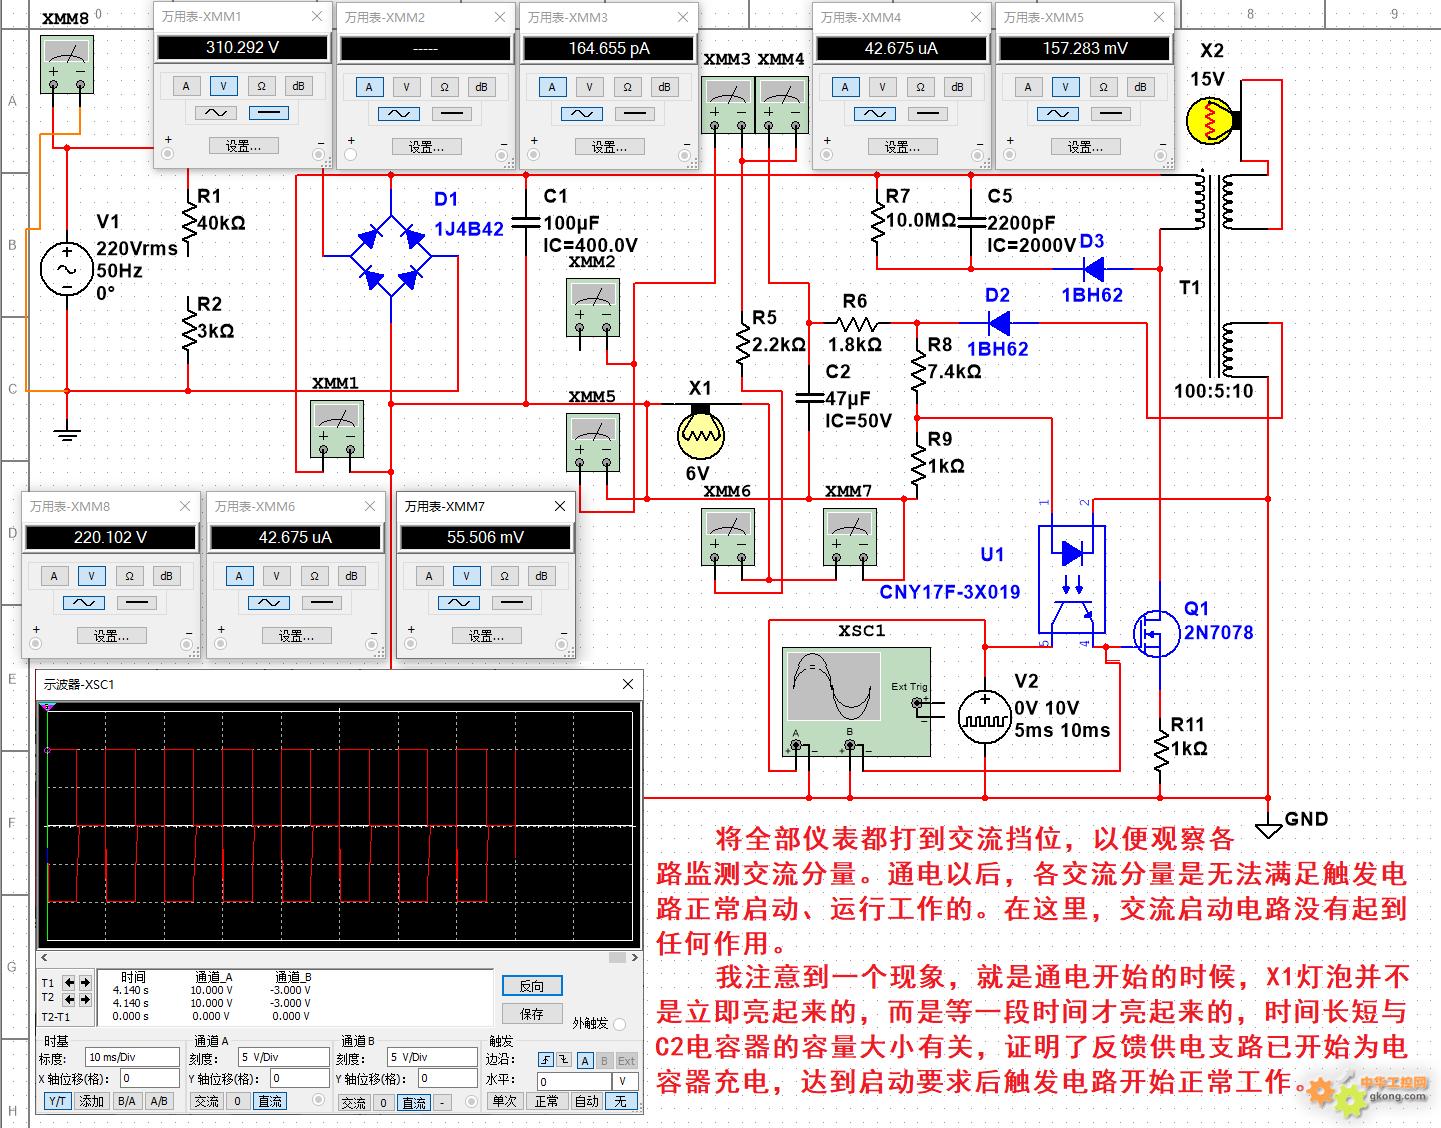Switch XMM3 multimeter to ohm mode

pos(627,86)
